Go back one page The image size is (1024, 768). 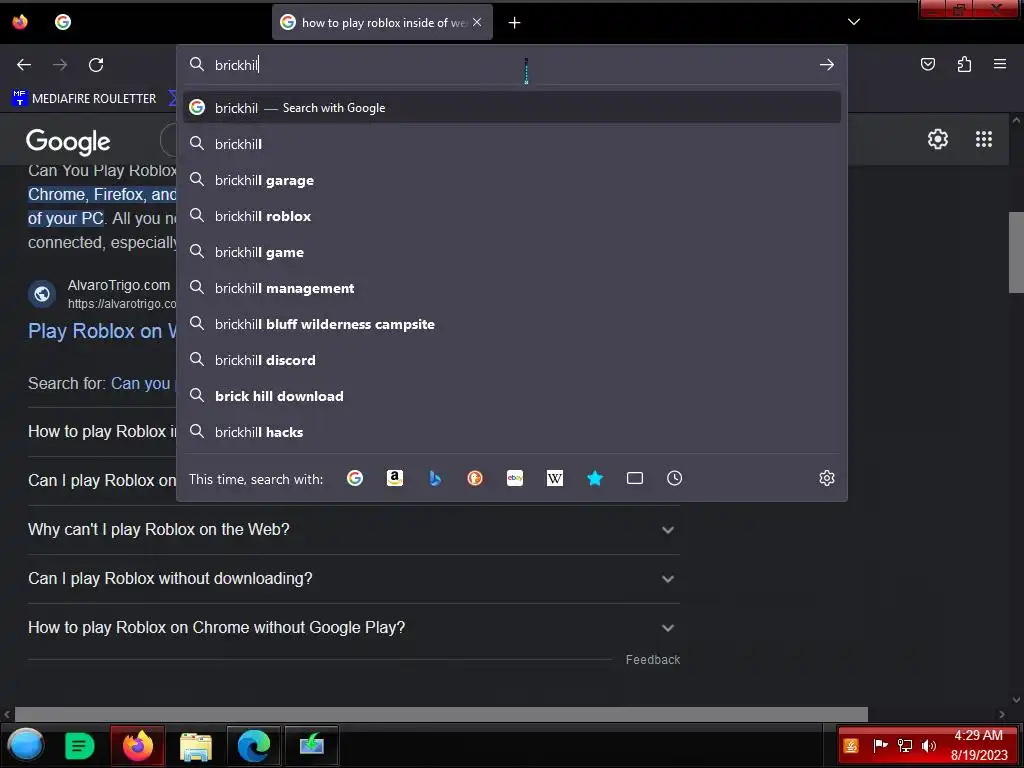pyautogui.click(x=24, y=65)
